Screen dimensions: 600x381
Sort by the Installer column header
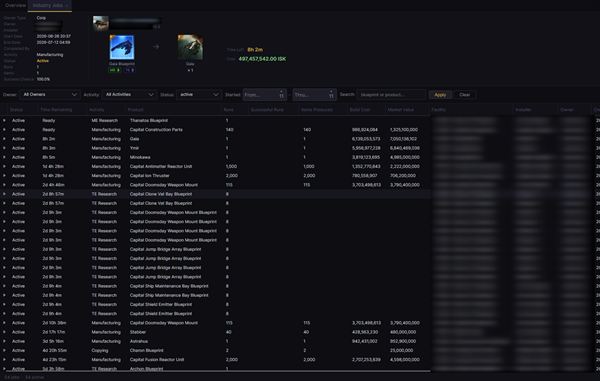(523, 110)
